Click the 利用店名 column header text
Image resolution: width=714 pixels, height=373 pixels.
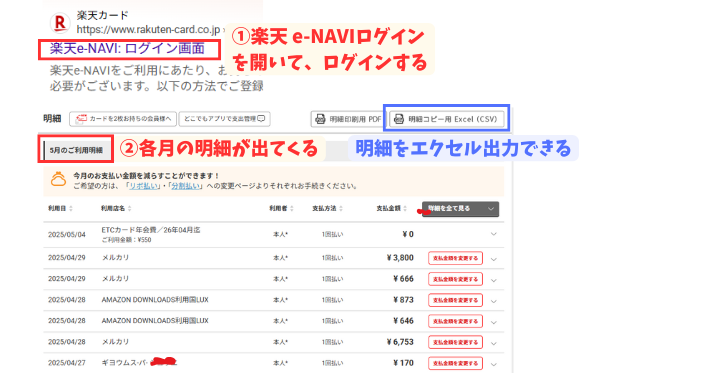point(113,209)
